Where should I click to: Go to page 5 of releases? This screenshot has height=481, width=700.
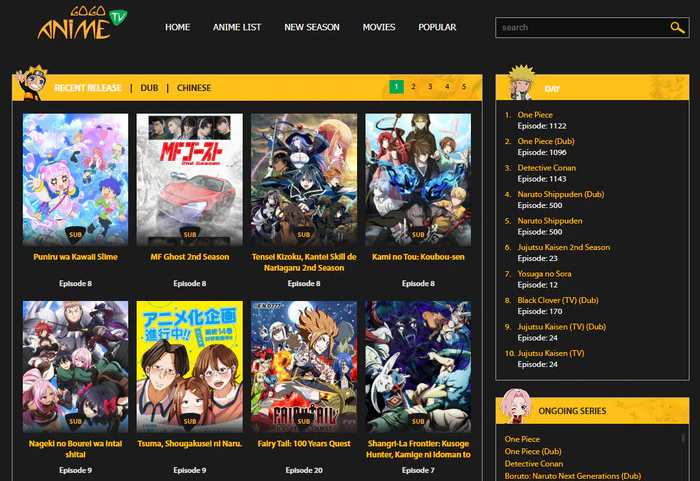click(464, 87)
